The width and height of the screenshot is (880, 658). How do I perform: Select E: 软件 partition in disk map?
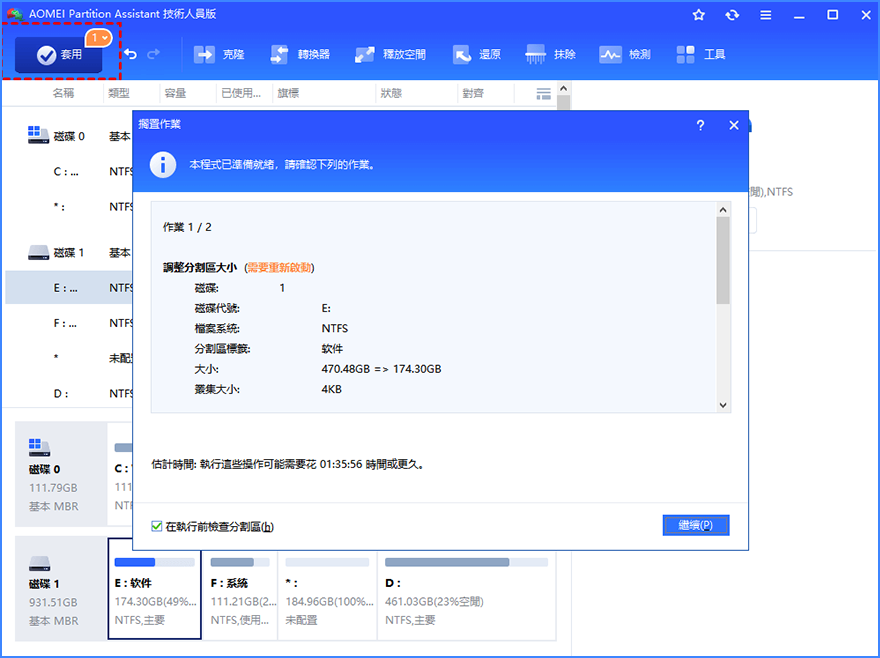(154, 594)
